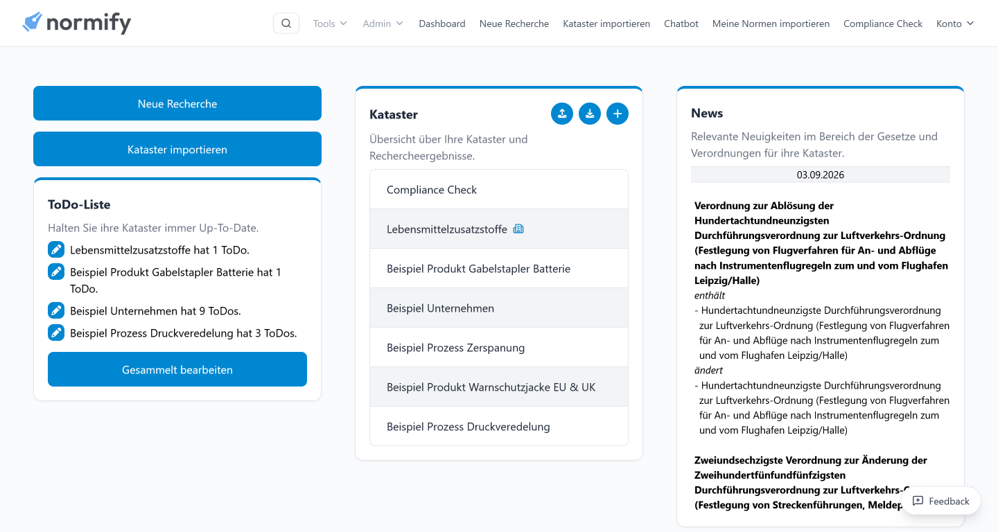
Task: Click the Gesammelt bearbeiten button
Action: coord(177,369)
